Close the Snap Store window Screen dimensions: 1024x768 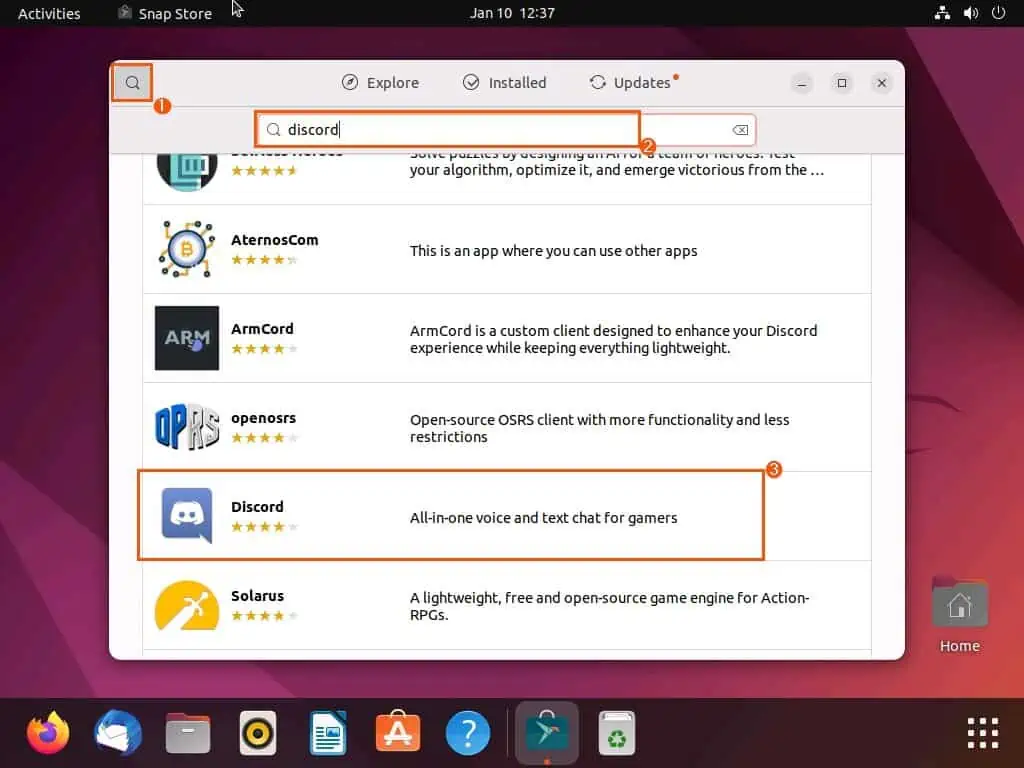882,83
